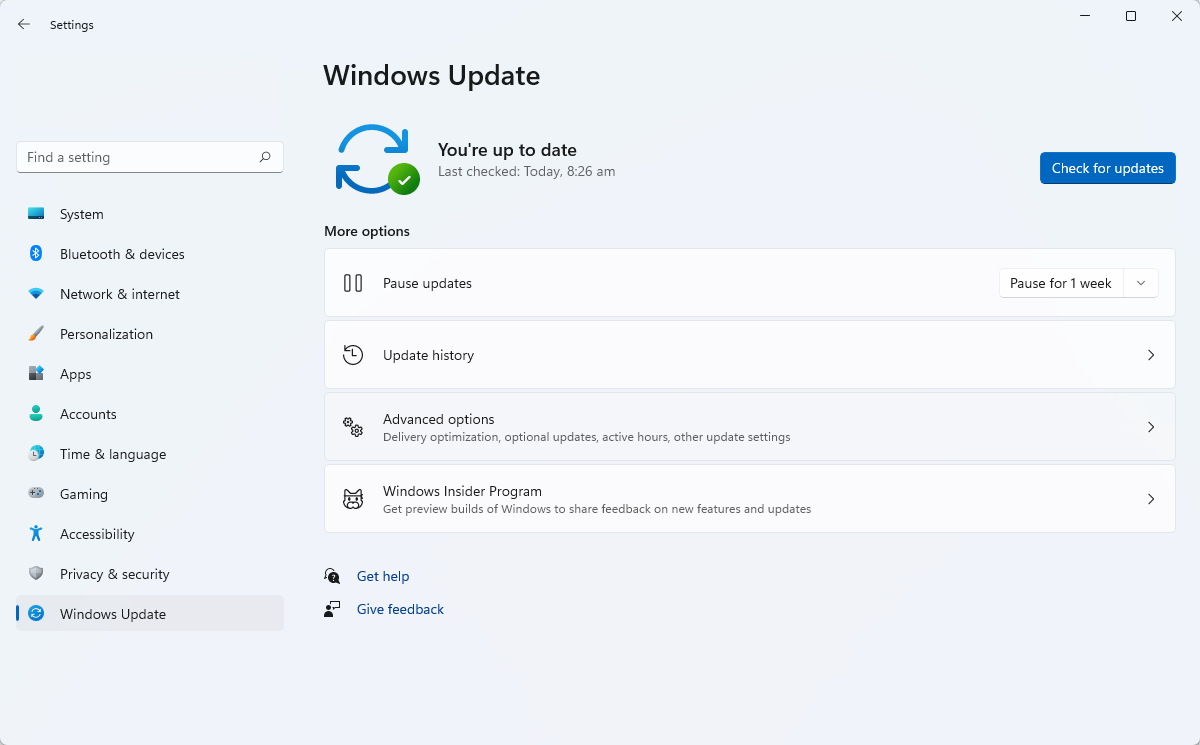Minimize the Settings window
This screenshot has height=745, width=1200.
pos(1085,16)
